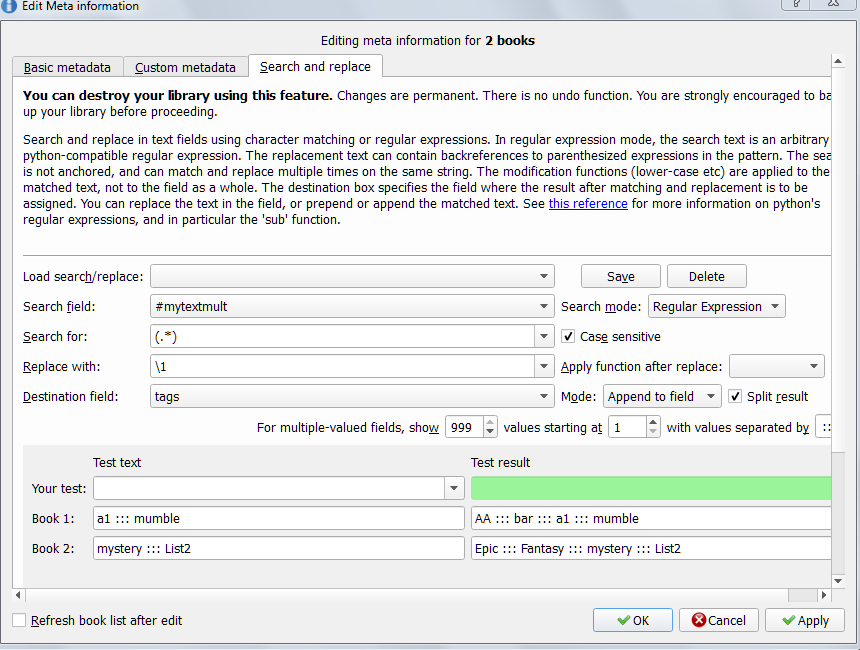The width and height of the screenshot is (860, 650).
Task: Expand Replace with history arrow
Action: (x=544, y=366)
